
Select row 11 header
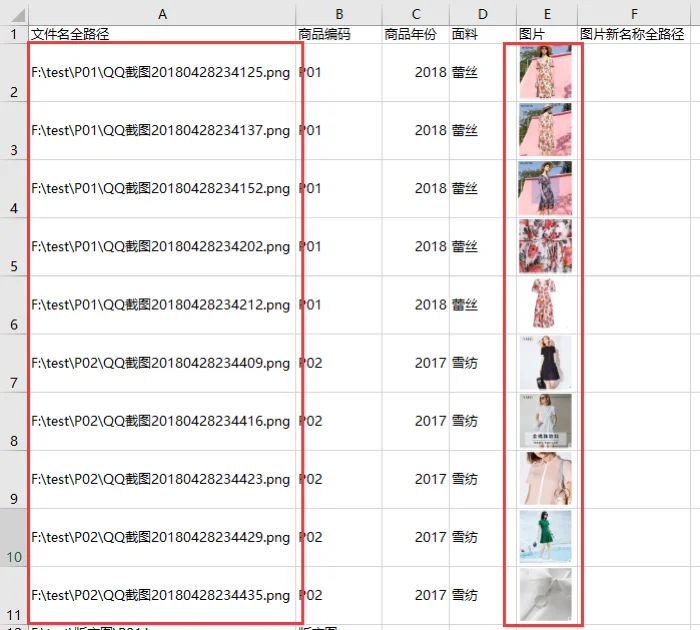coord(14,596)
